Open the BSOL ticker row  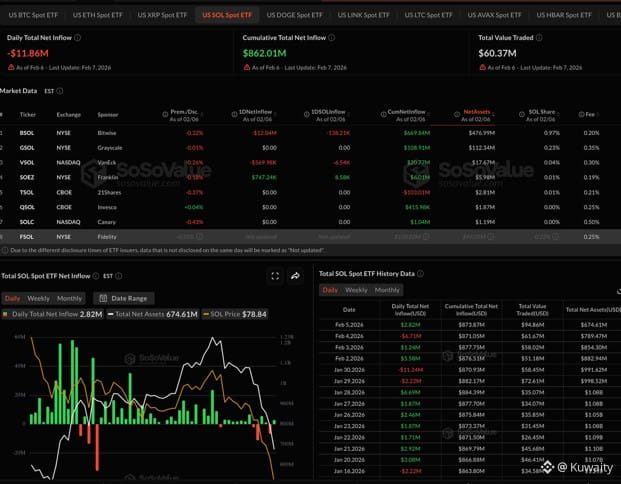tap(27, 133)
